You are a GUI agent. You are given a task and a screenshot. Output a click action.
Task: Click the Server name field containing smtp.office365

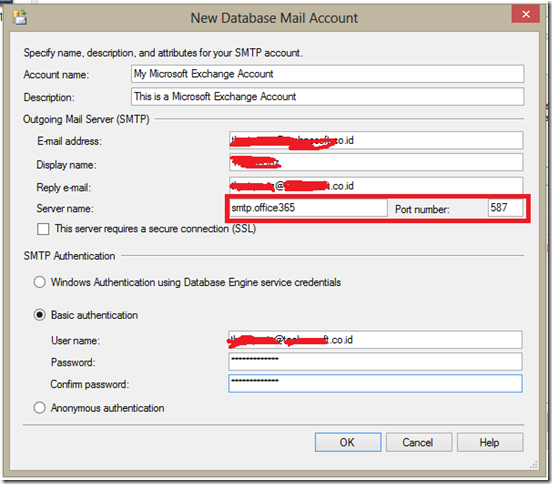[x=308, y=208]
